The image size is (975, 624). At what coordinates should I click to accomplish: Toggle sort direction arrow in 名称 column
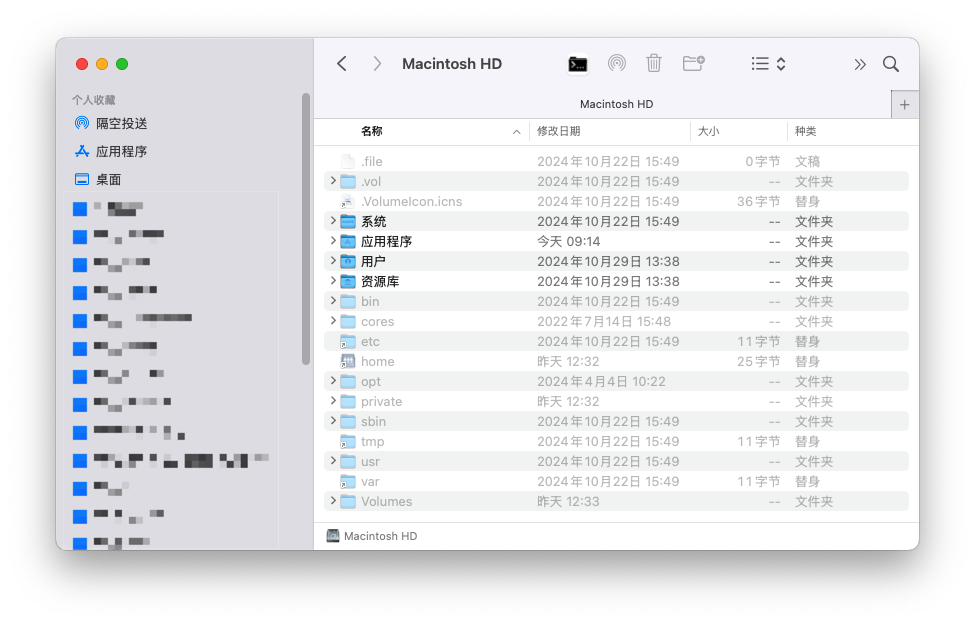[x=516, y=132]
